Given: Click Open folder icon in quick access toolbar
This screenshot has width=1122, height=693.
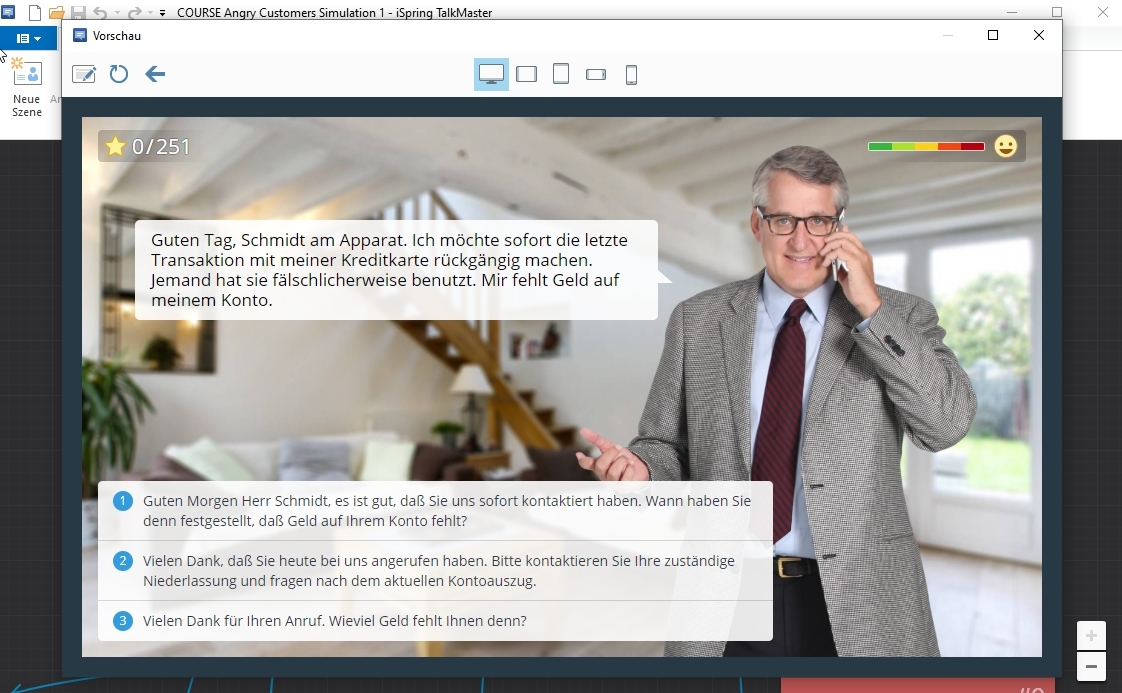Looking at the screenshot, I should point(57,12).
